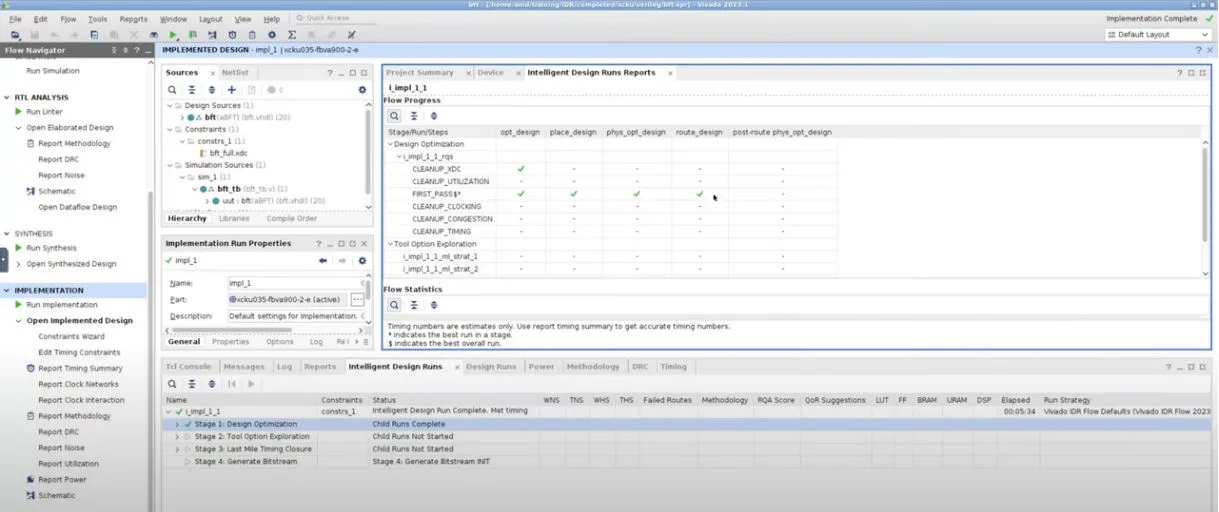
Task: Click Run Synthesis in Flow Navigator
Action: click(x=51, y=248)
